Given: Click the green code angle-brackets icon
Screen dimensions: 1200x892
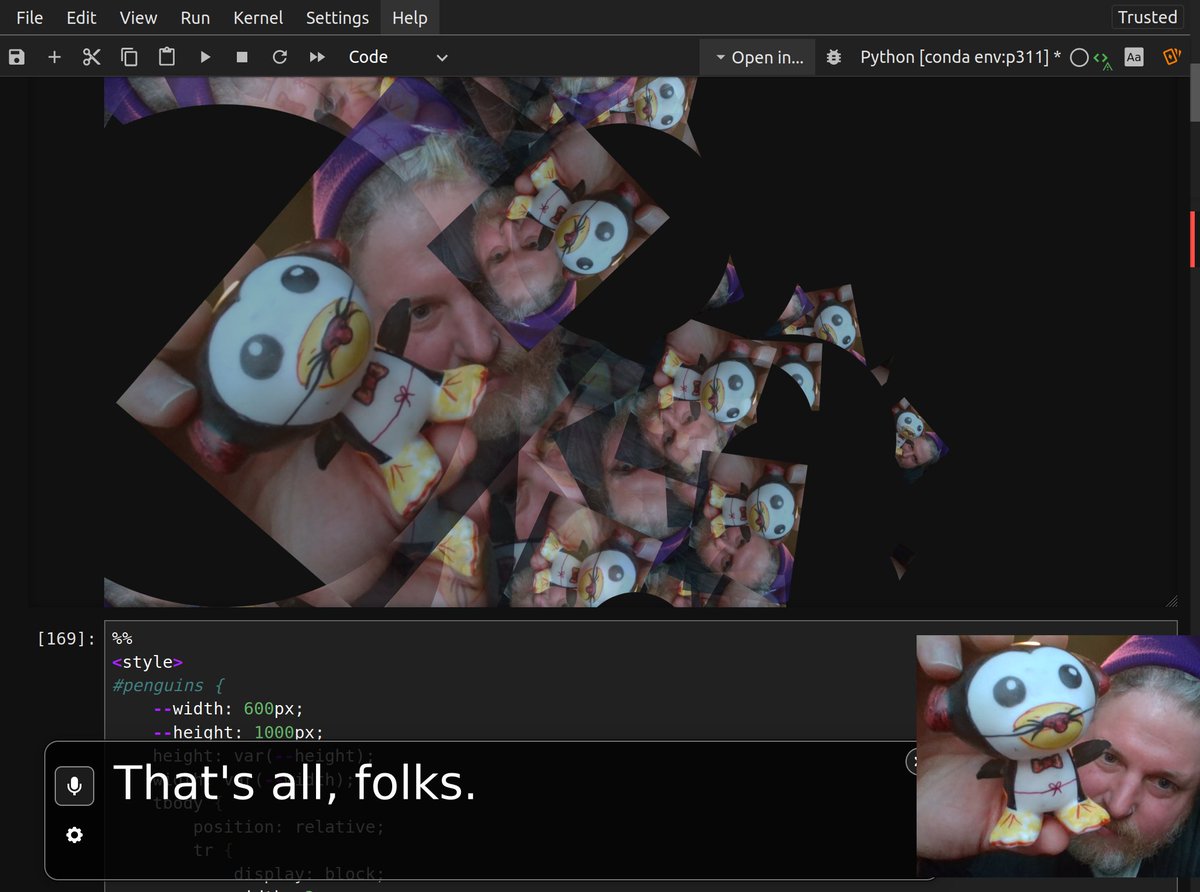Looking at the screenshot, I should click(x=1102, y=58).
